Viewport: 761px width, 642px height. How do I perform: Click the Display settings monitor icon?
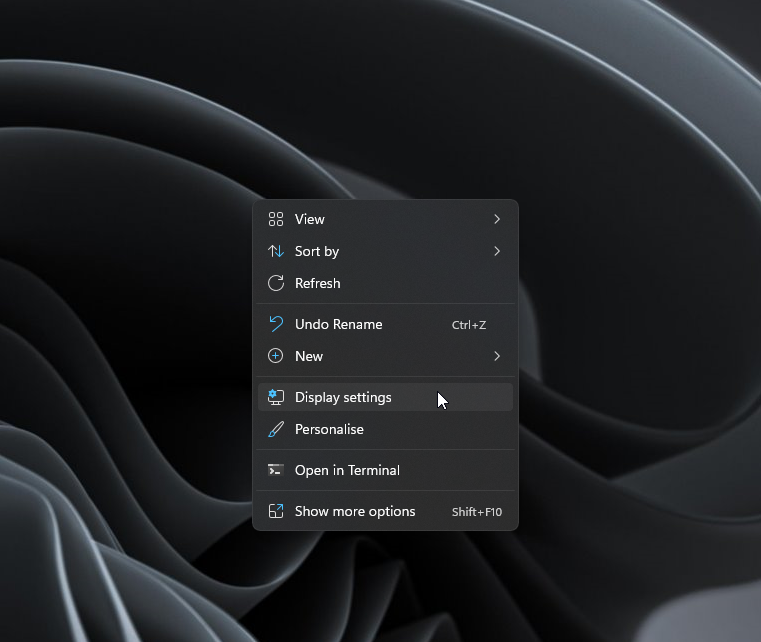tap(276, 397)
